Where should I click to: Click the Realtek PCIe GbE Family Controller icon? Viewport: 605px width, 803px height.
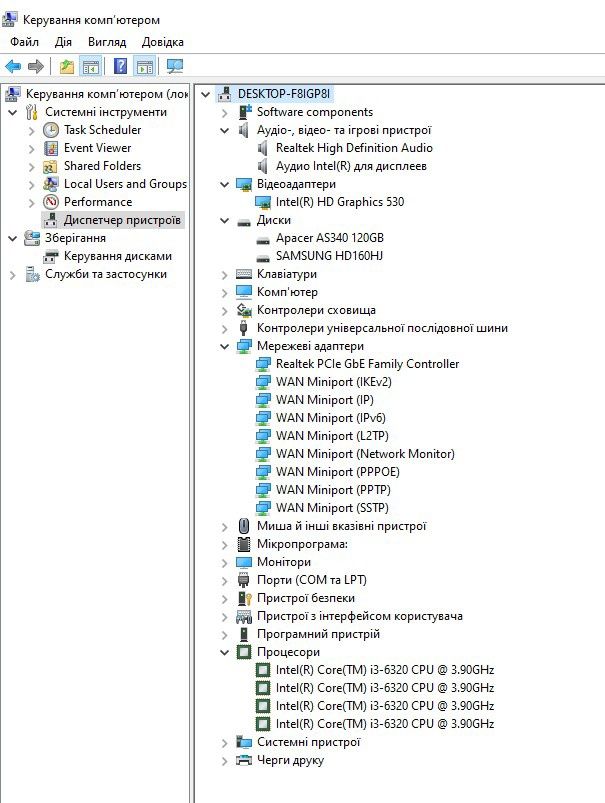click(263, 364)
